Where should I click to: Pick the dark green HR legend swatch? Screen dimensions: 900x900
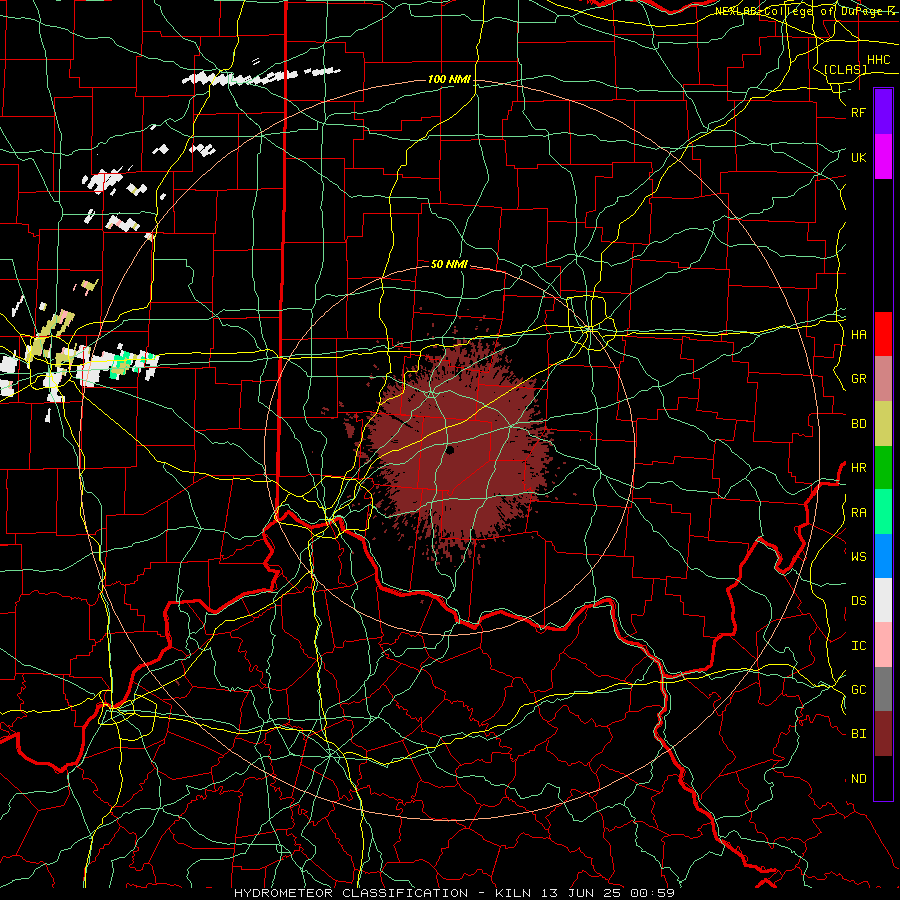click(x=883, y=468)
